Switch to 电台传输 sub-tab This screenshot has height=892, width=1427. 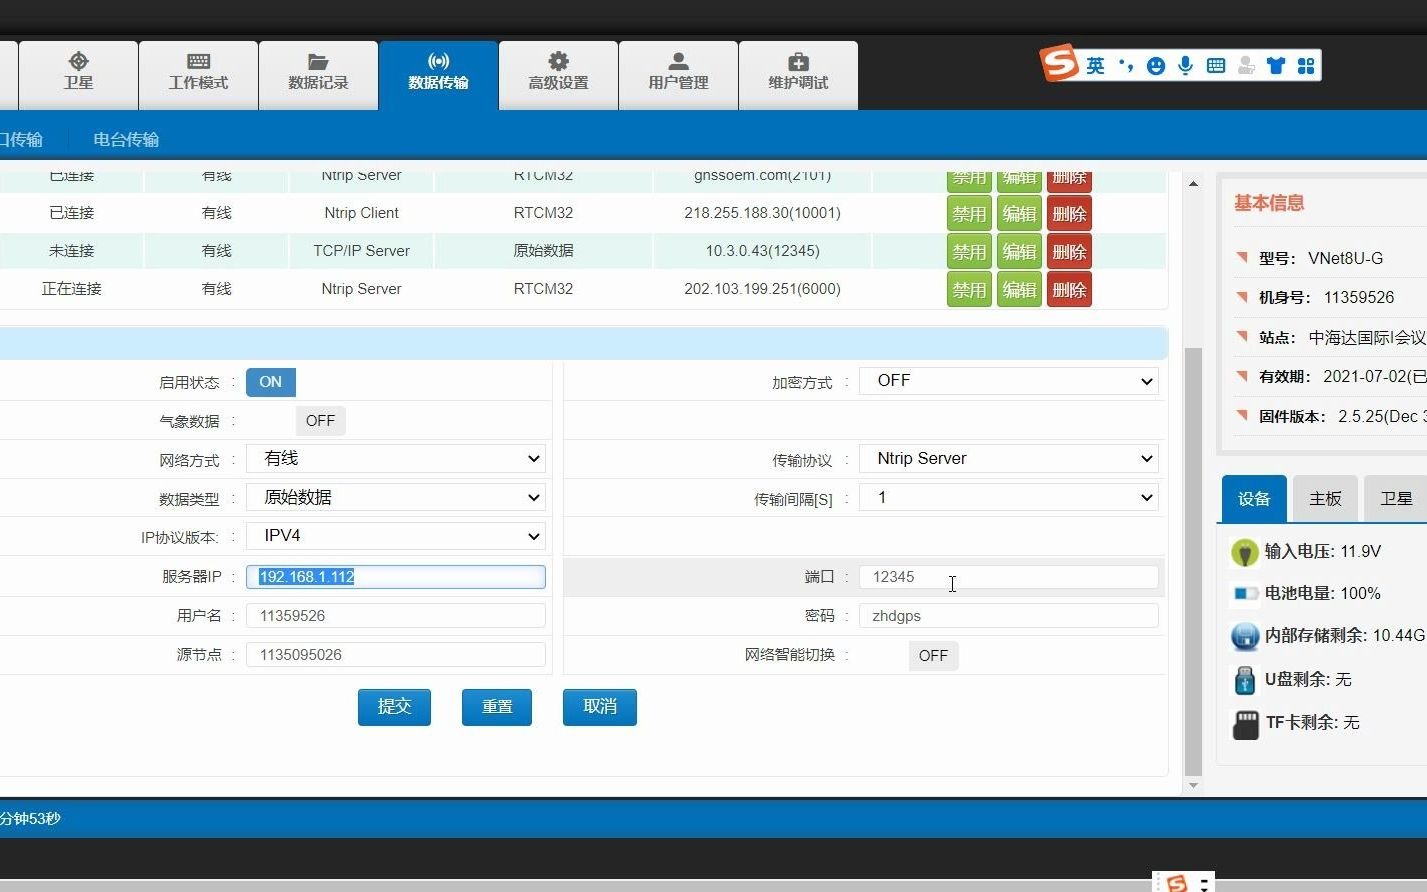point(126,139)
